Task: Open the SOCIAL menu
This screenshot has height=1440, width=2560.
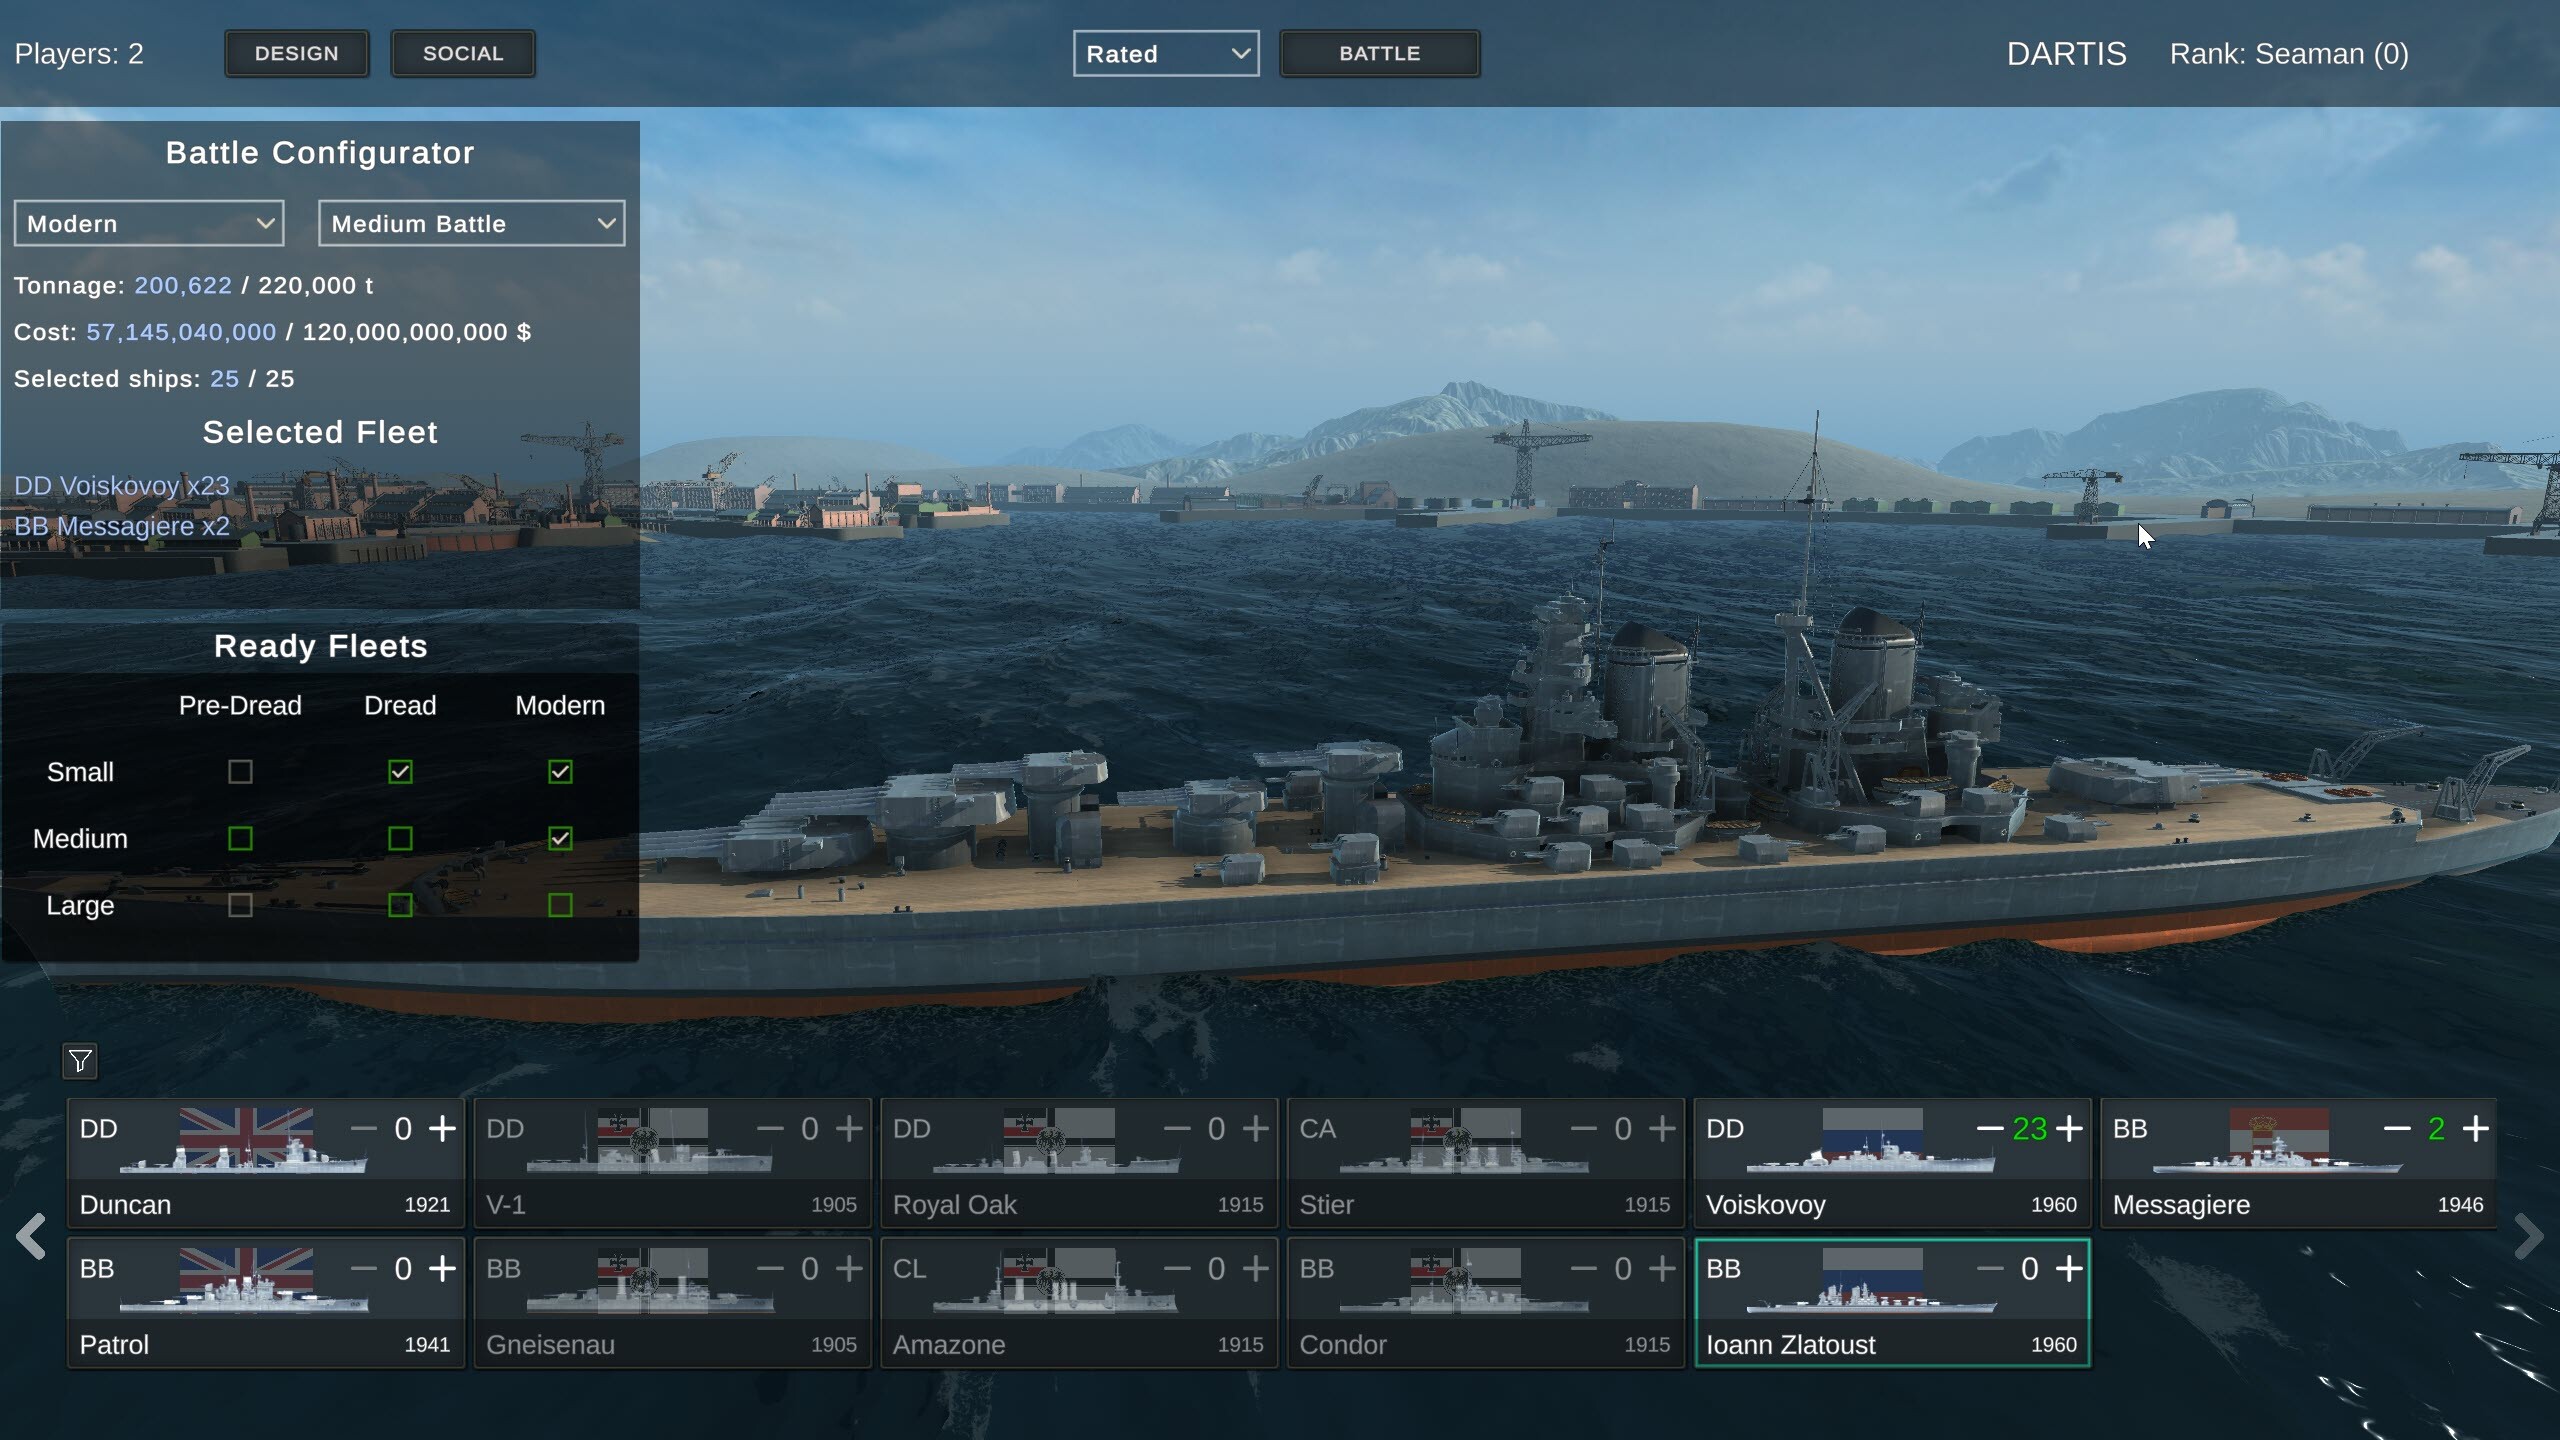Action: tap(463, 53)
